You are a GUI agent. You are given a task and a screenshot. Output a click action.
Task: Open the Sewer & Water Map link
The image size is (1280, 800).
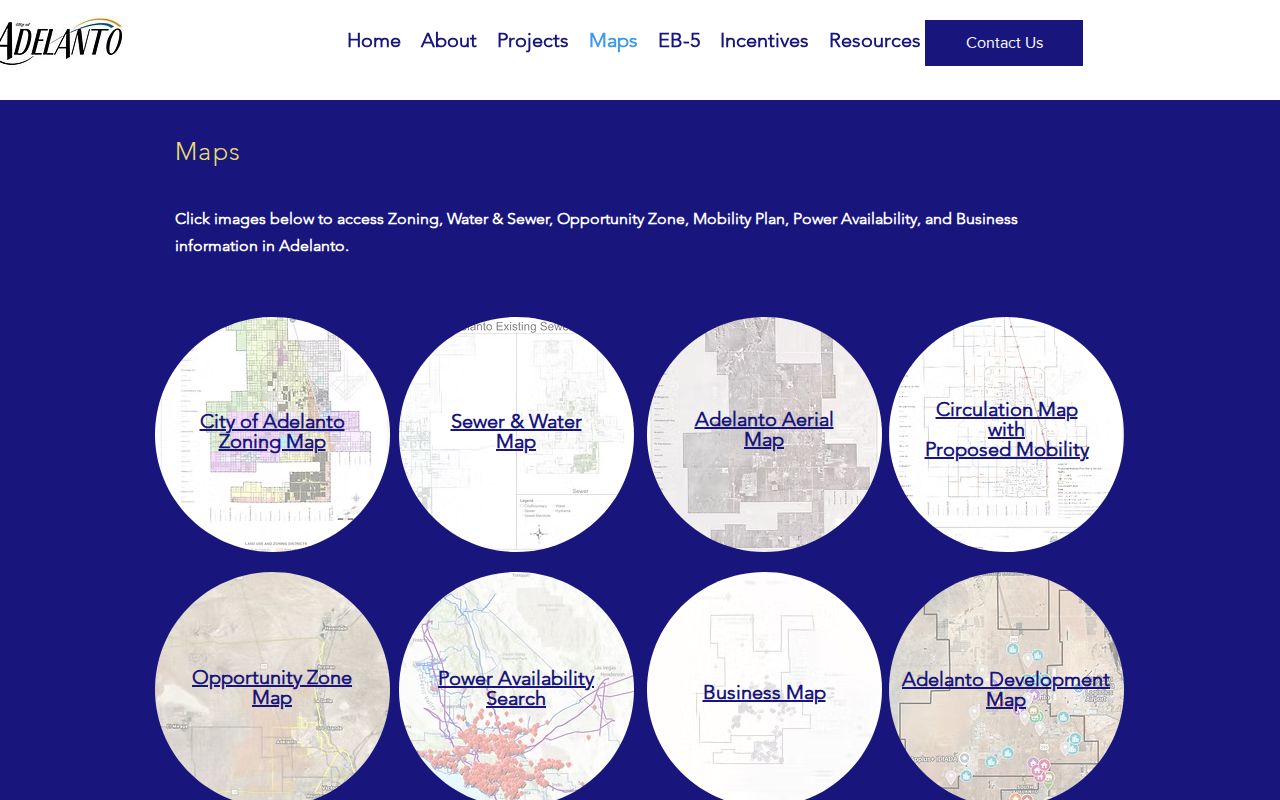pyautogui.click(x=516, y=432)
